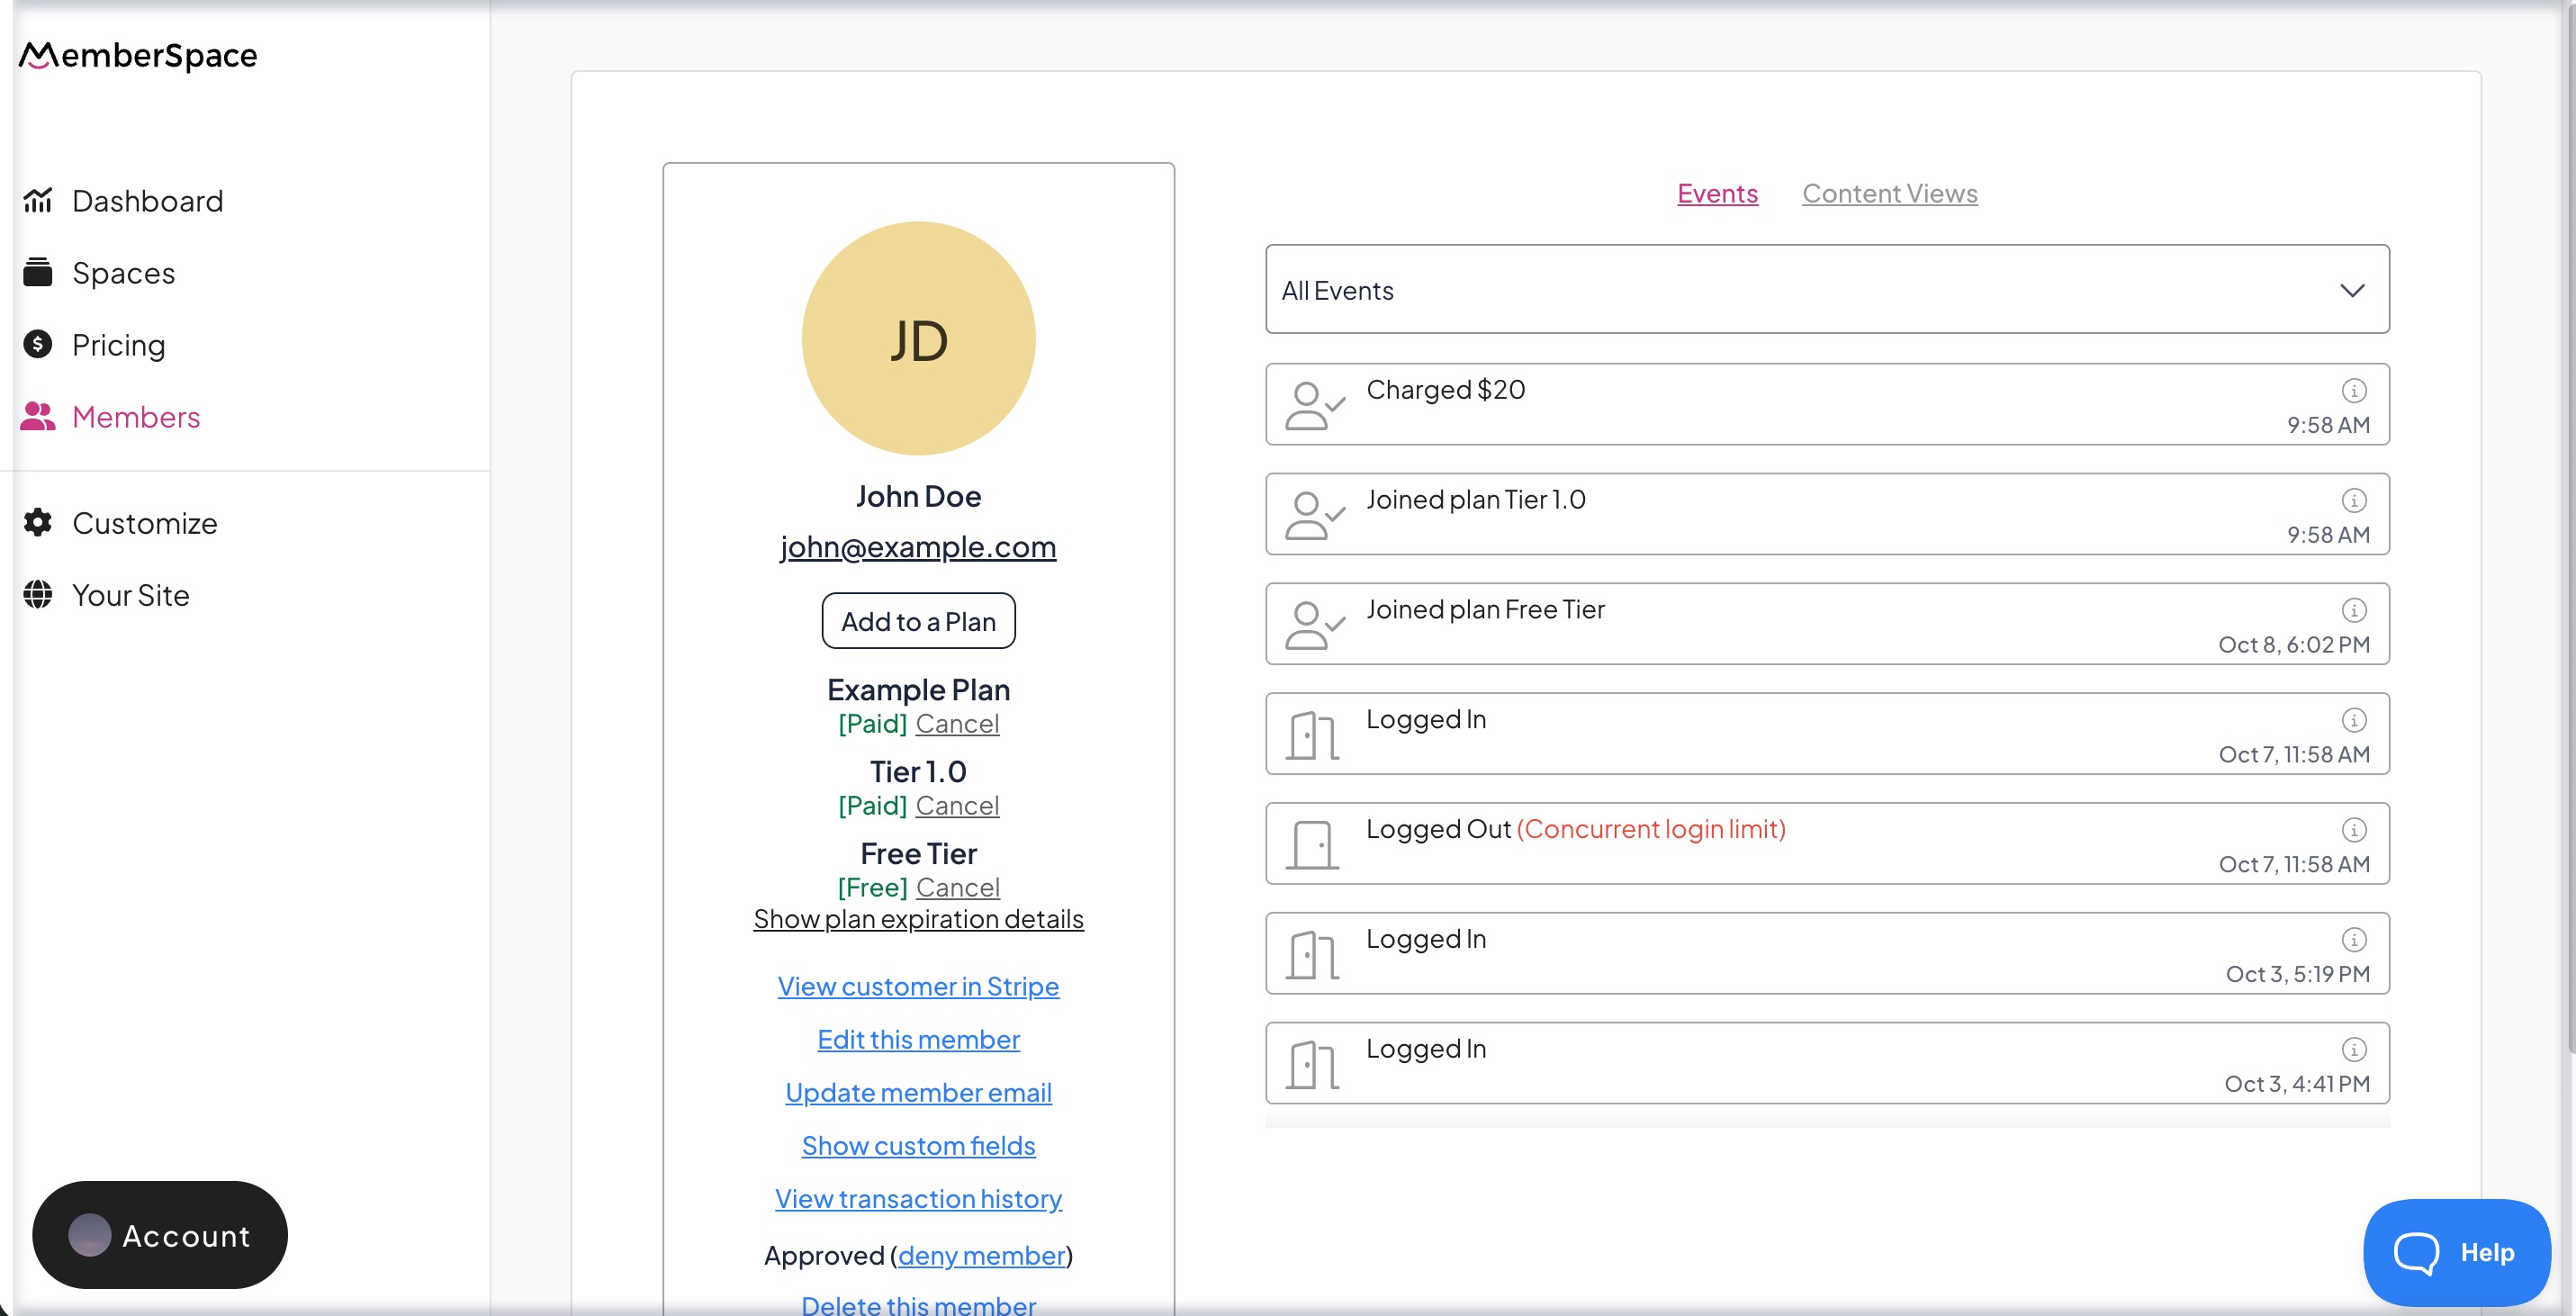
Task: Click the Customize gear icon
Action: (37, 522)
